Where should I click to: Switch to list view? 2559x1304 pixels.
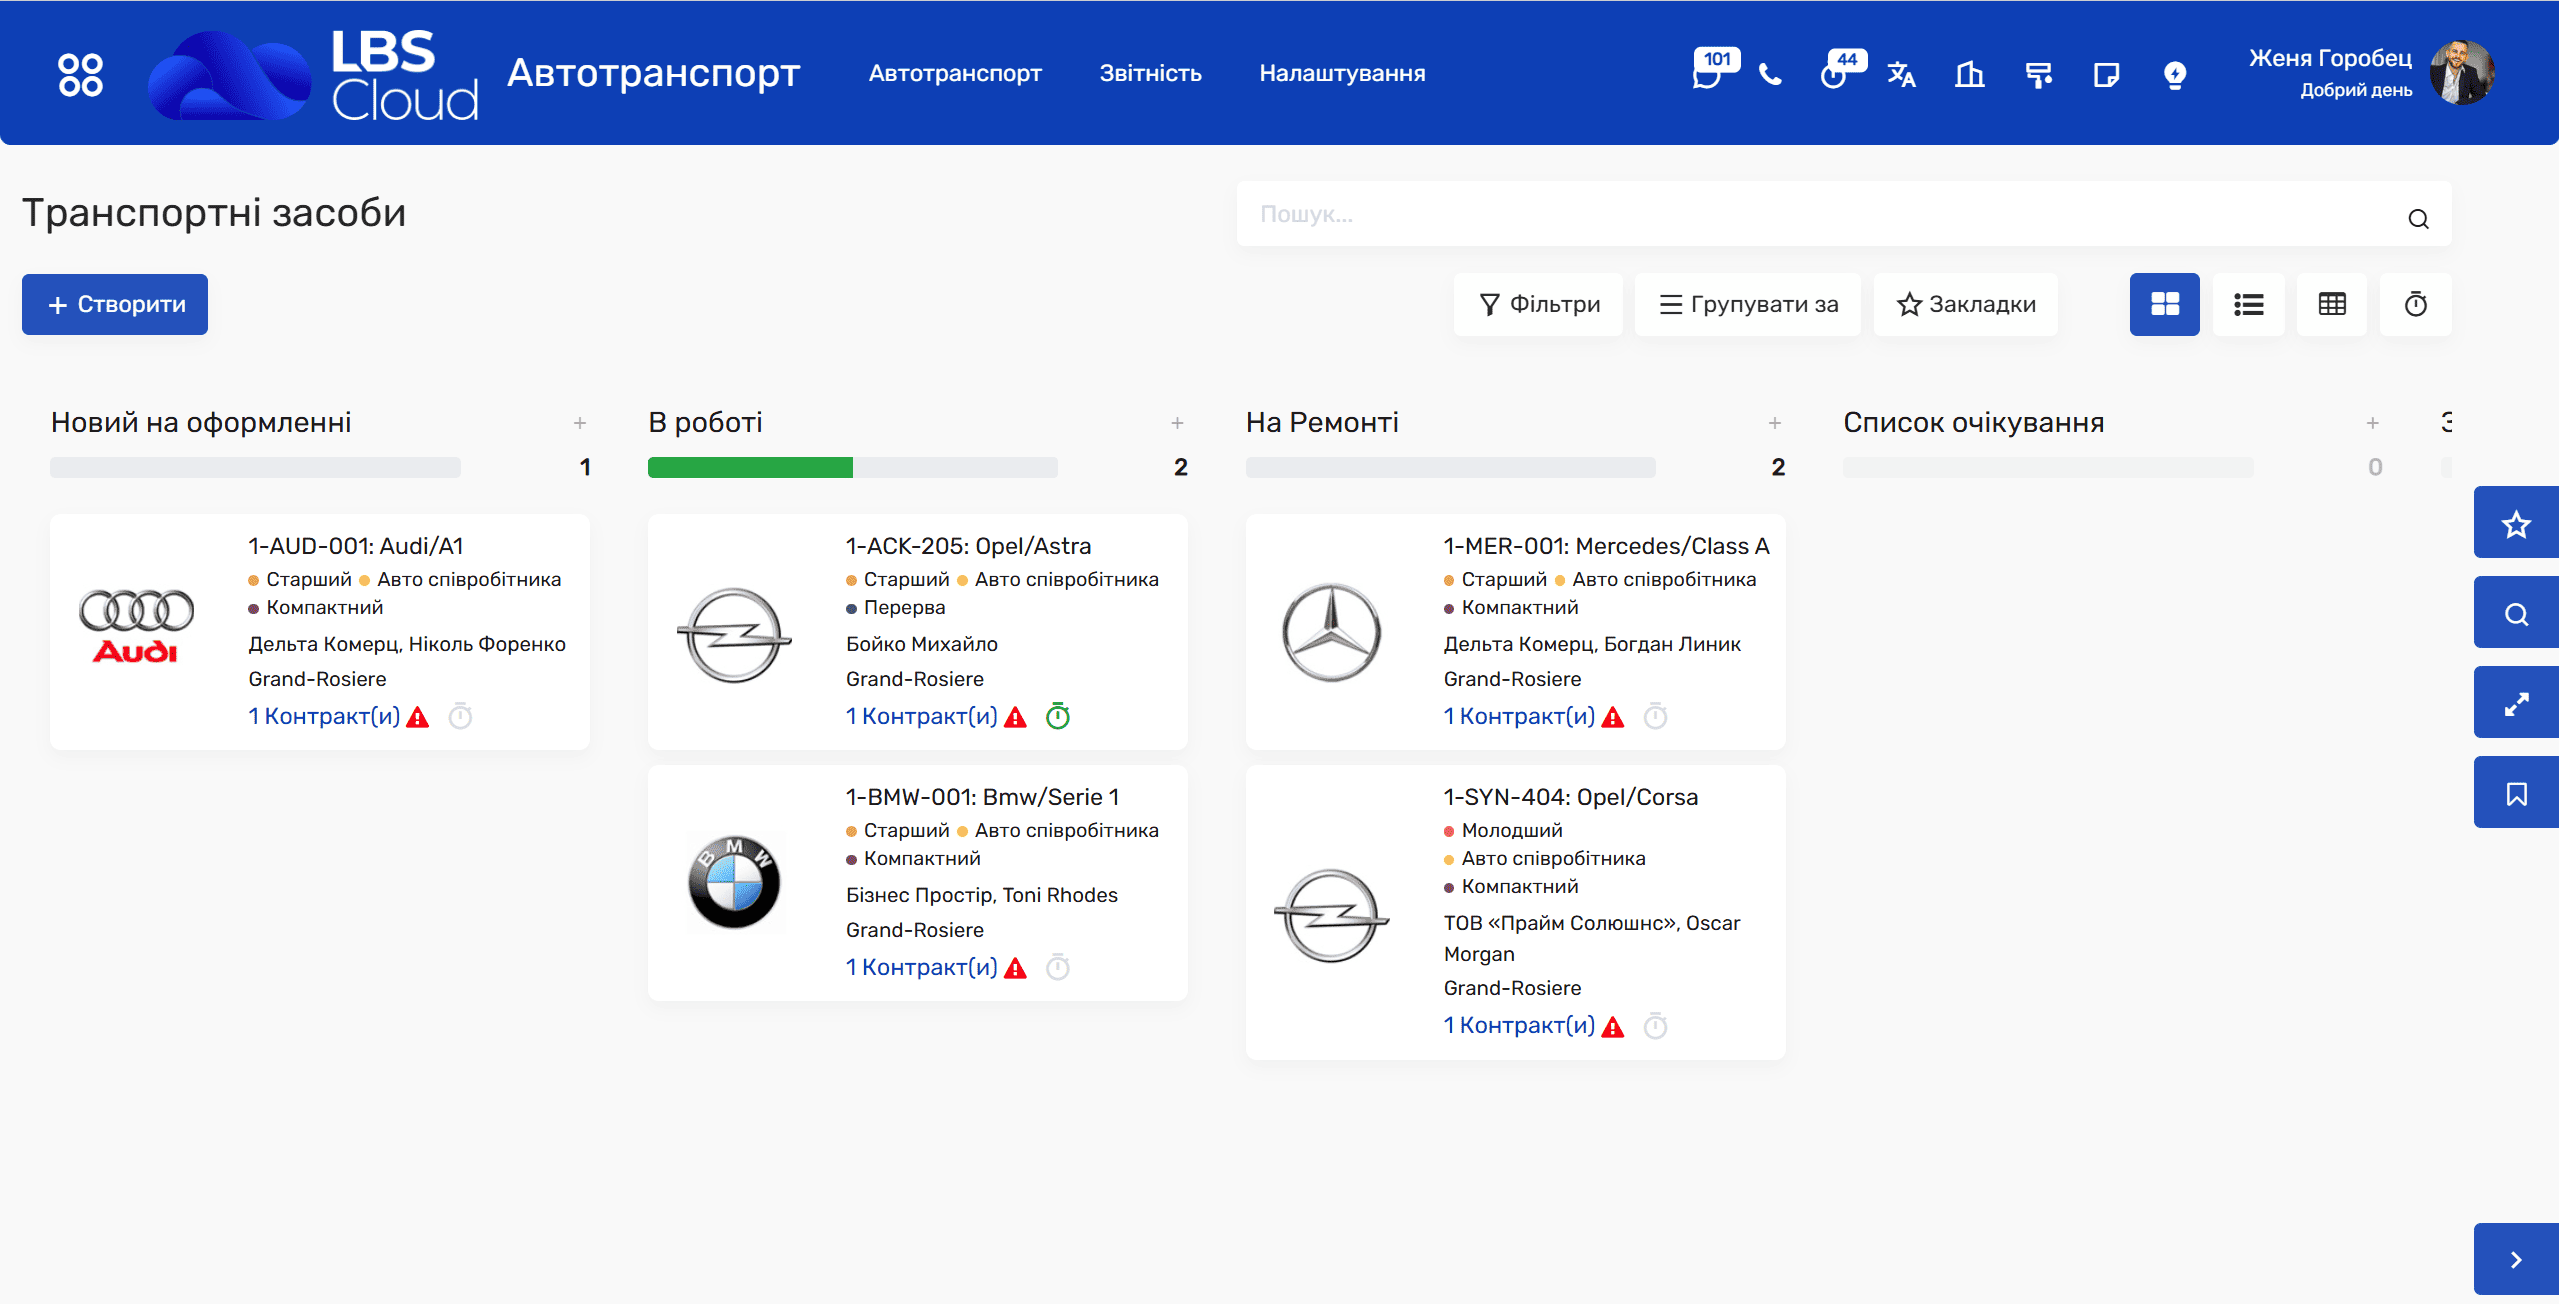point(2248,304)
